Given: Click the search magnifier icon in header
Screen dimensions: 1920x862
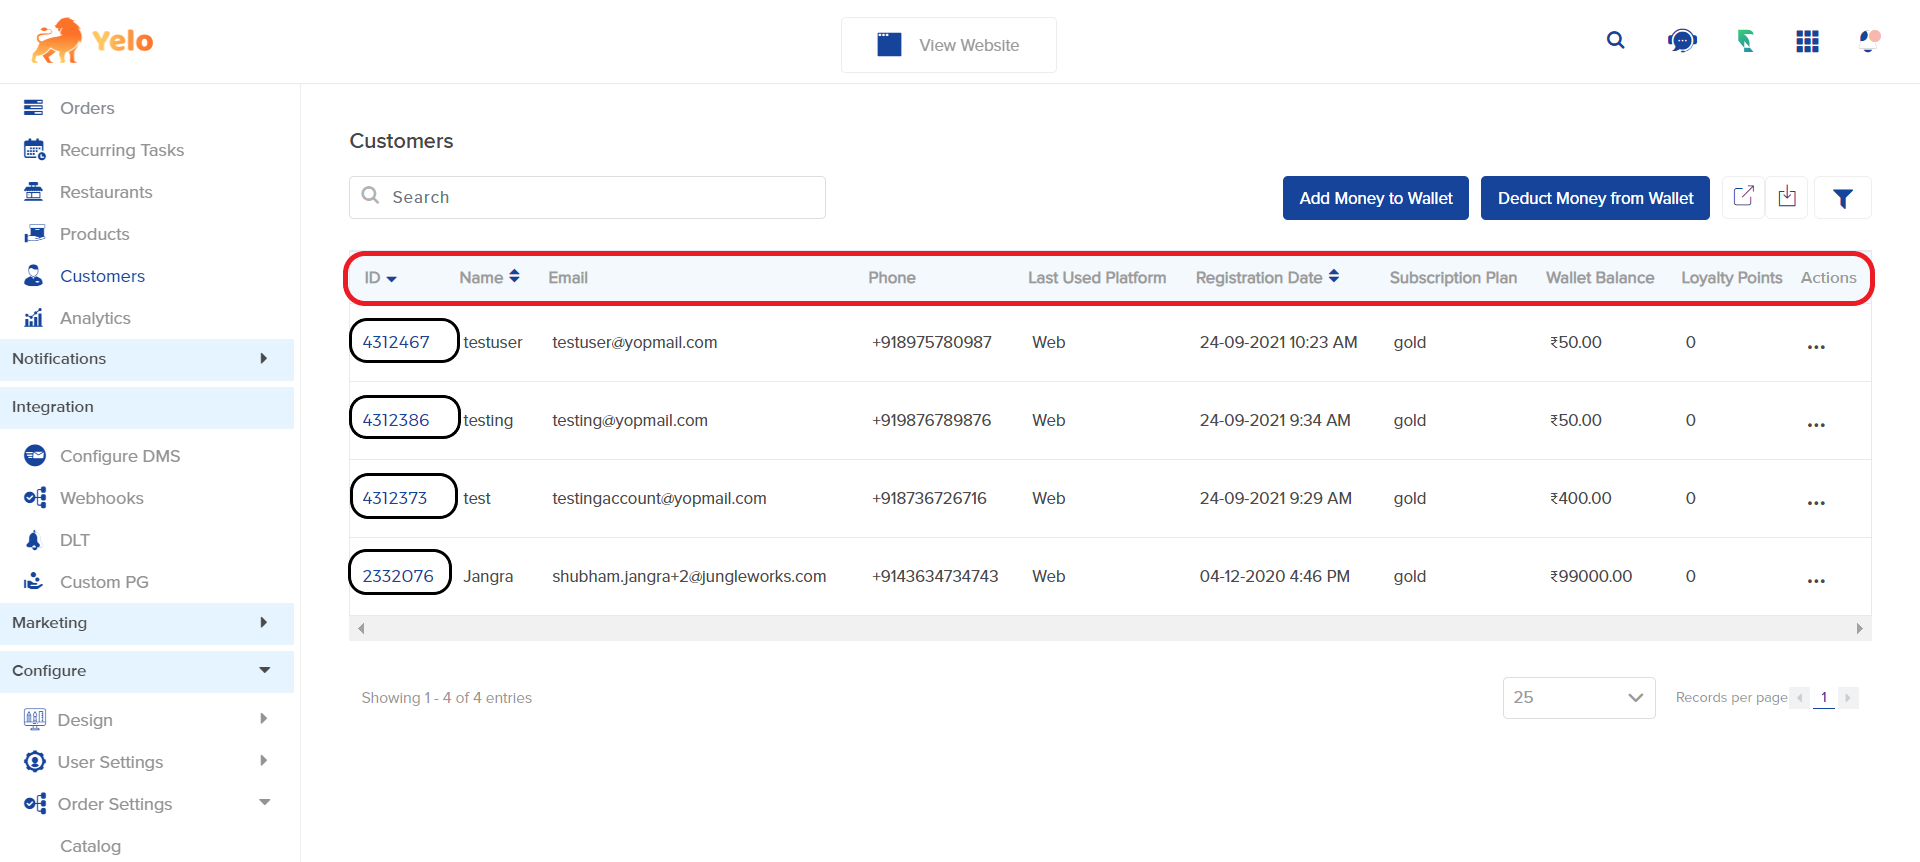Looking at the screenshot, I should click(x=1615, y=41).
